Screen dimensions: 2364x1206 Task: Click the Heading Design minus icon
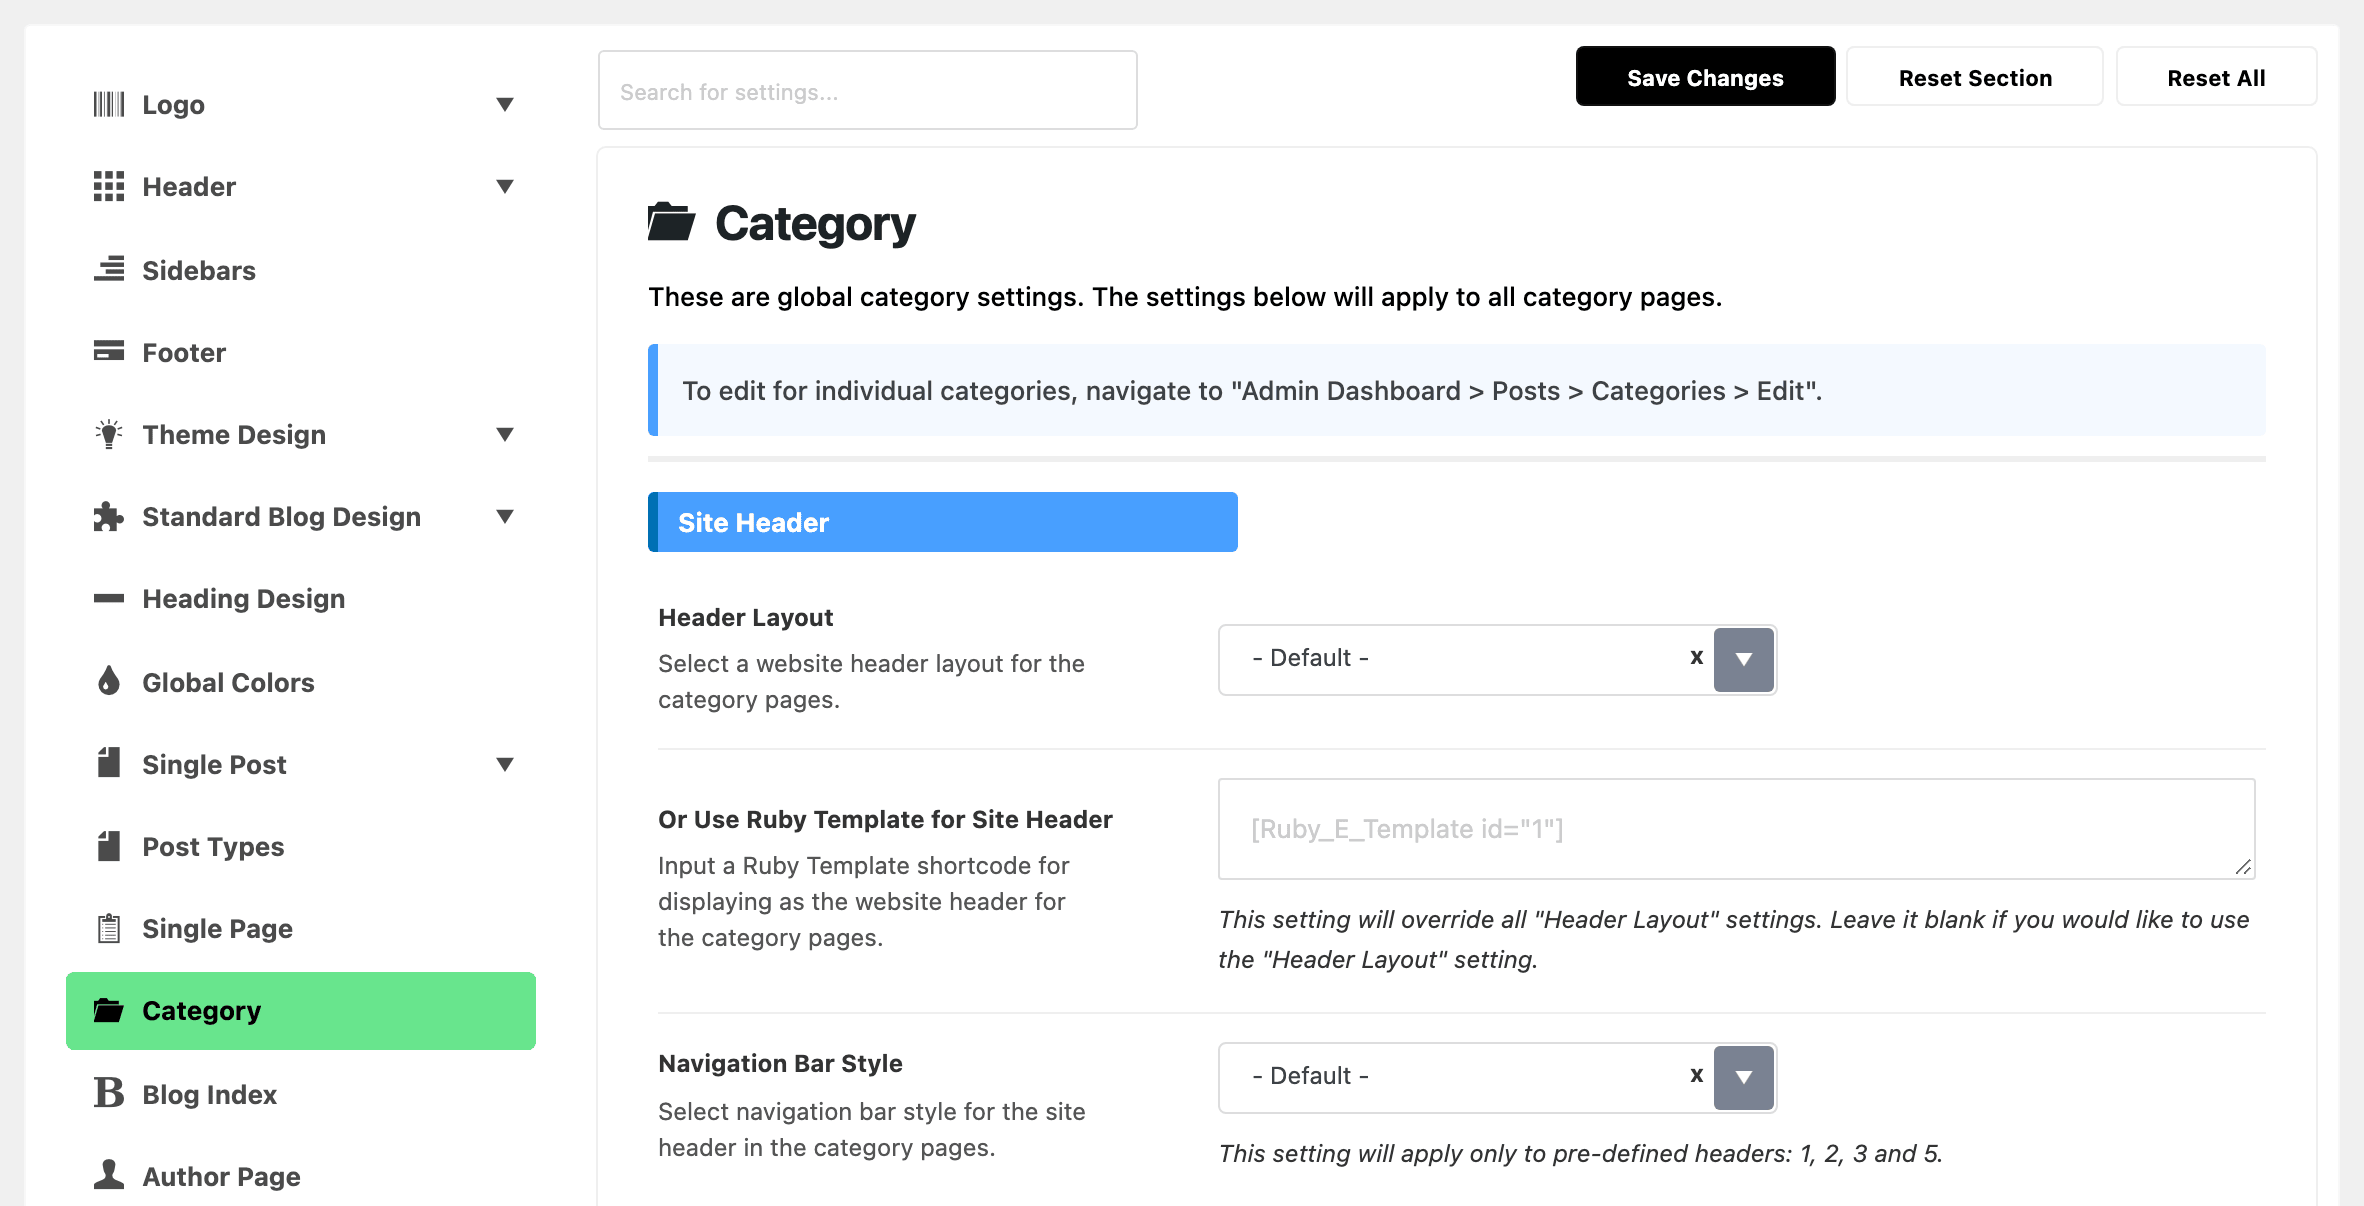point(109,598)
